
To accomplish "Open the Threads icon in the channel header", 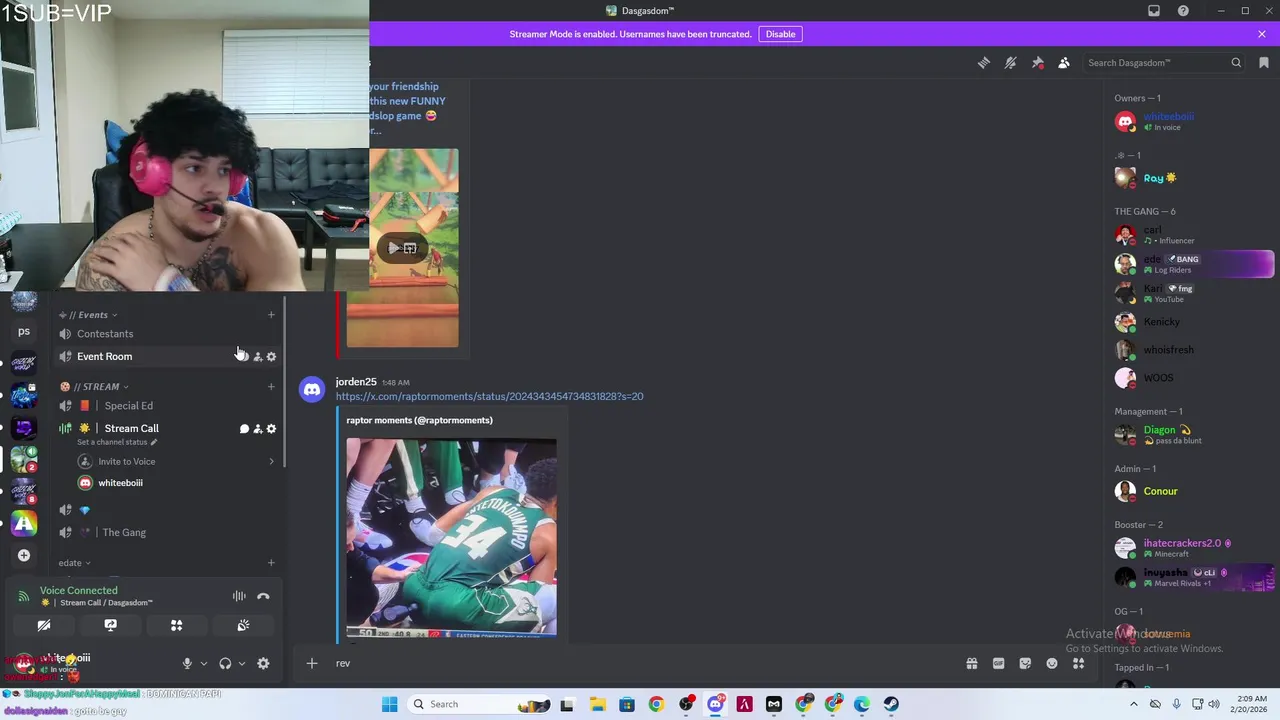I will pos(984,63).
